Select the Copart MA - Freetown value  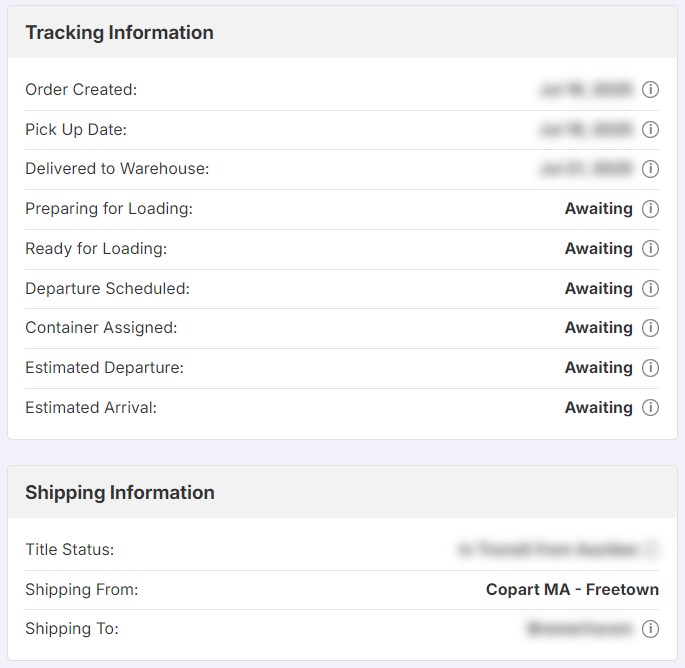point(572,589)
